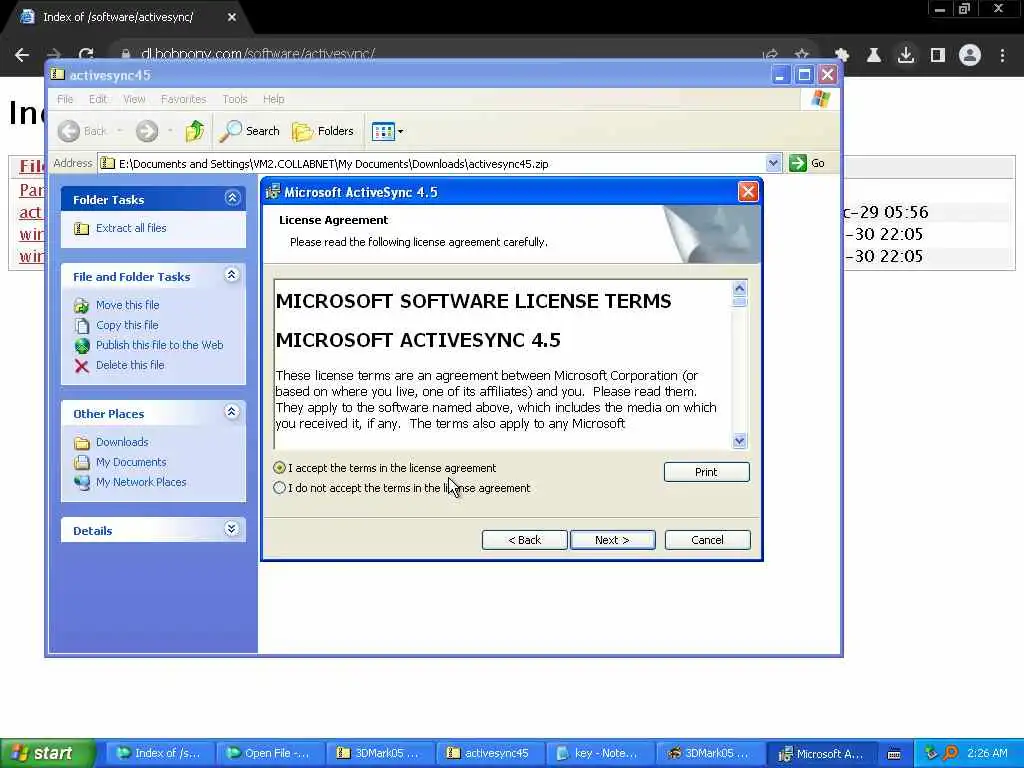Click the license text scroll-up arrow
The width and height of the screenshot is (1024, 768).
coord(739,288)
